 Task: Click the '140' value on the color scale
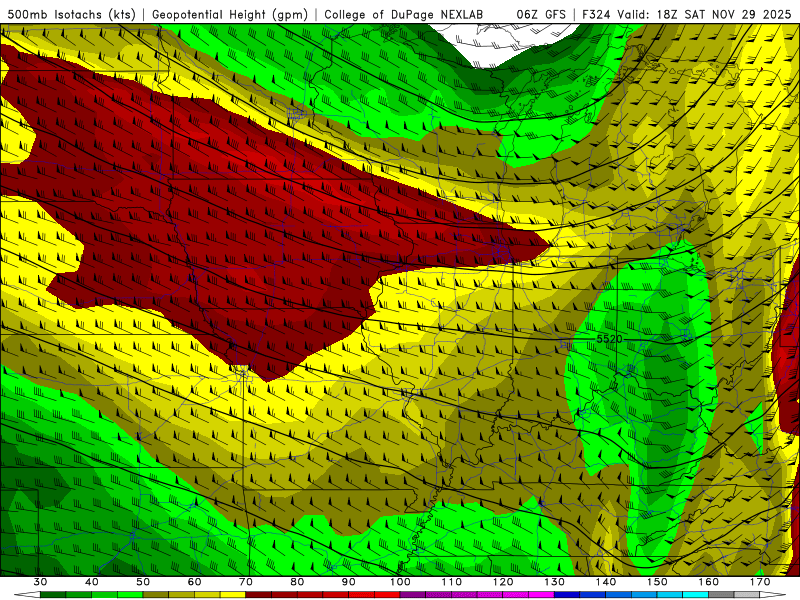[606, 582]
